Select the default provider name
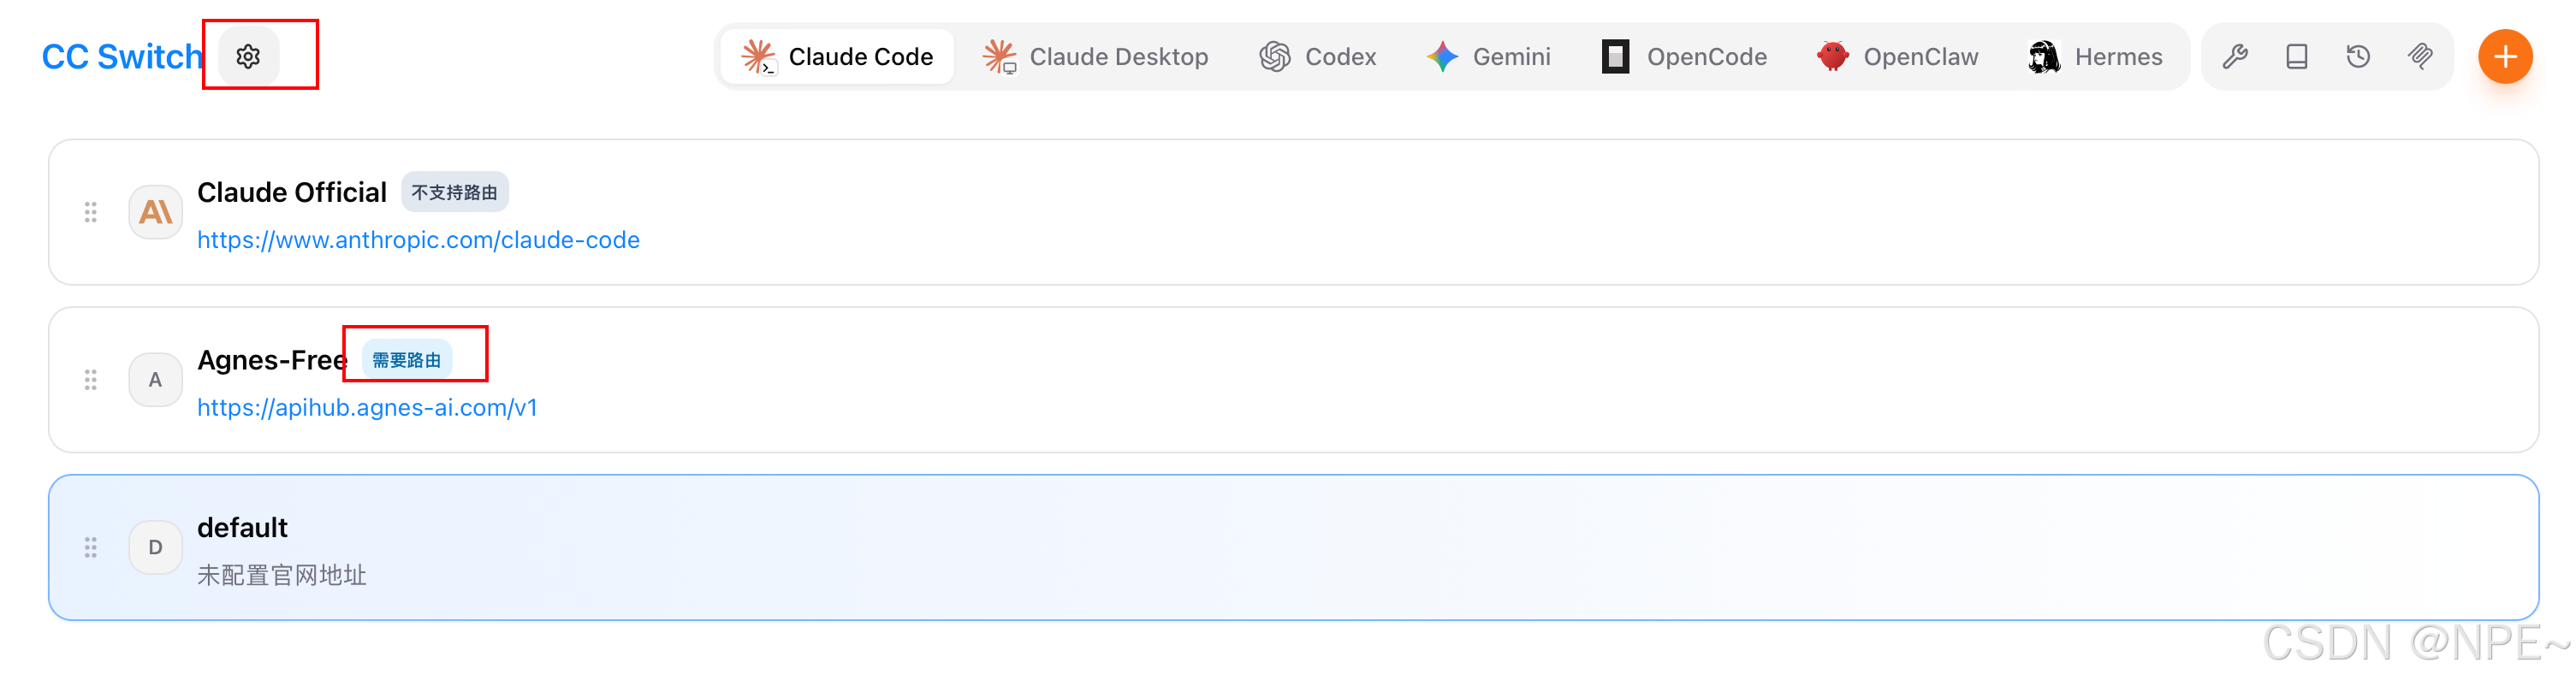 (x=242, y=528)
